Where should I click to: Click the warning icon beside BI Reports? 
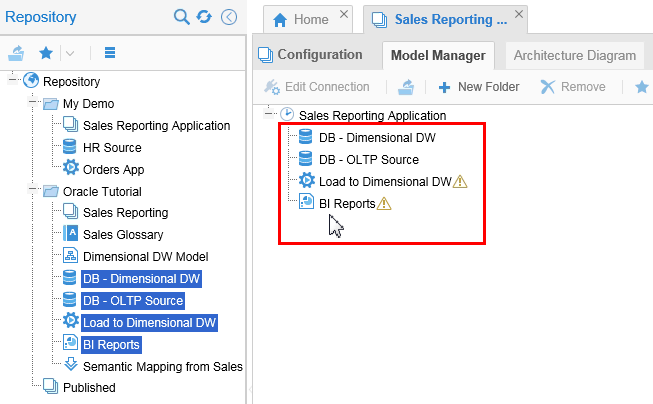point(385,204)
